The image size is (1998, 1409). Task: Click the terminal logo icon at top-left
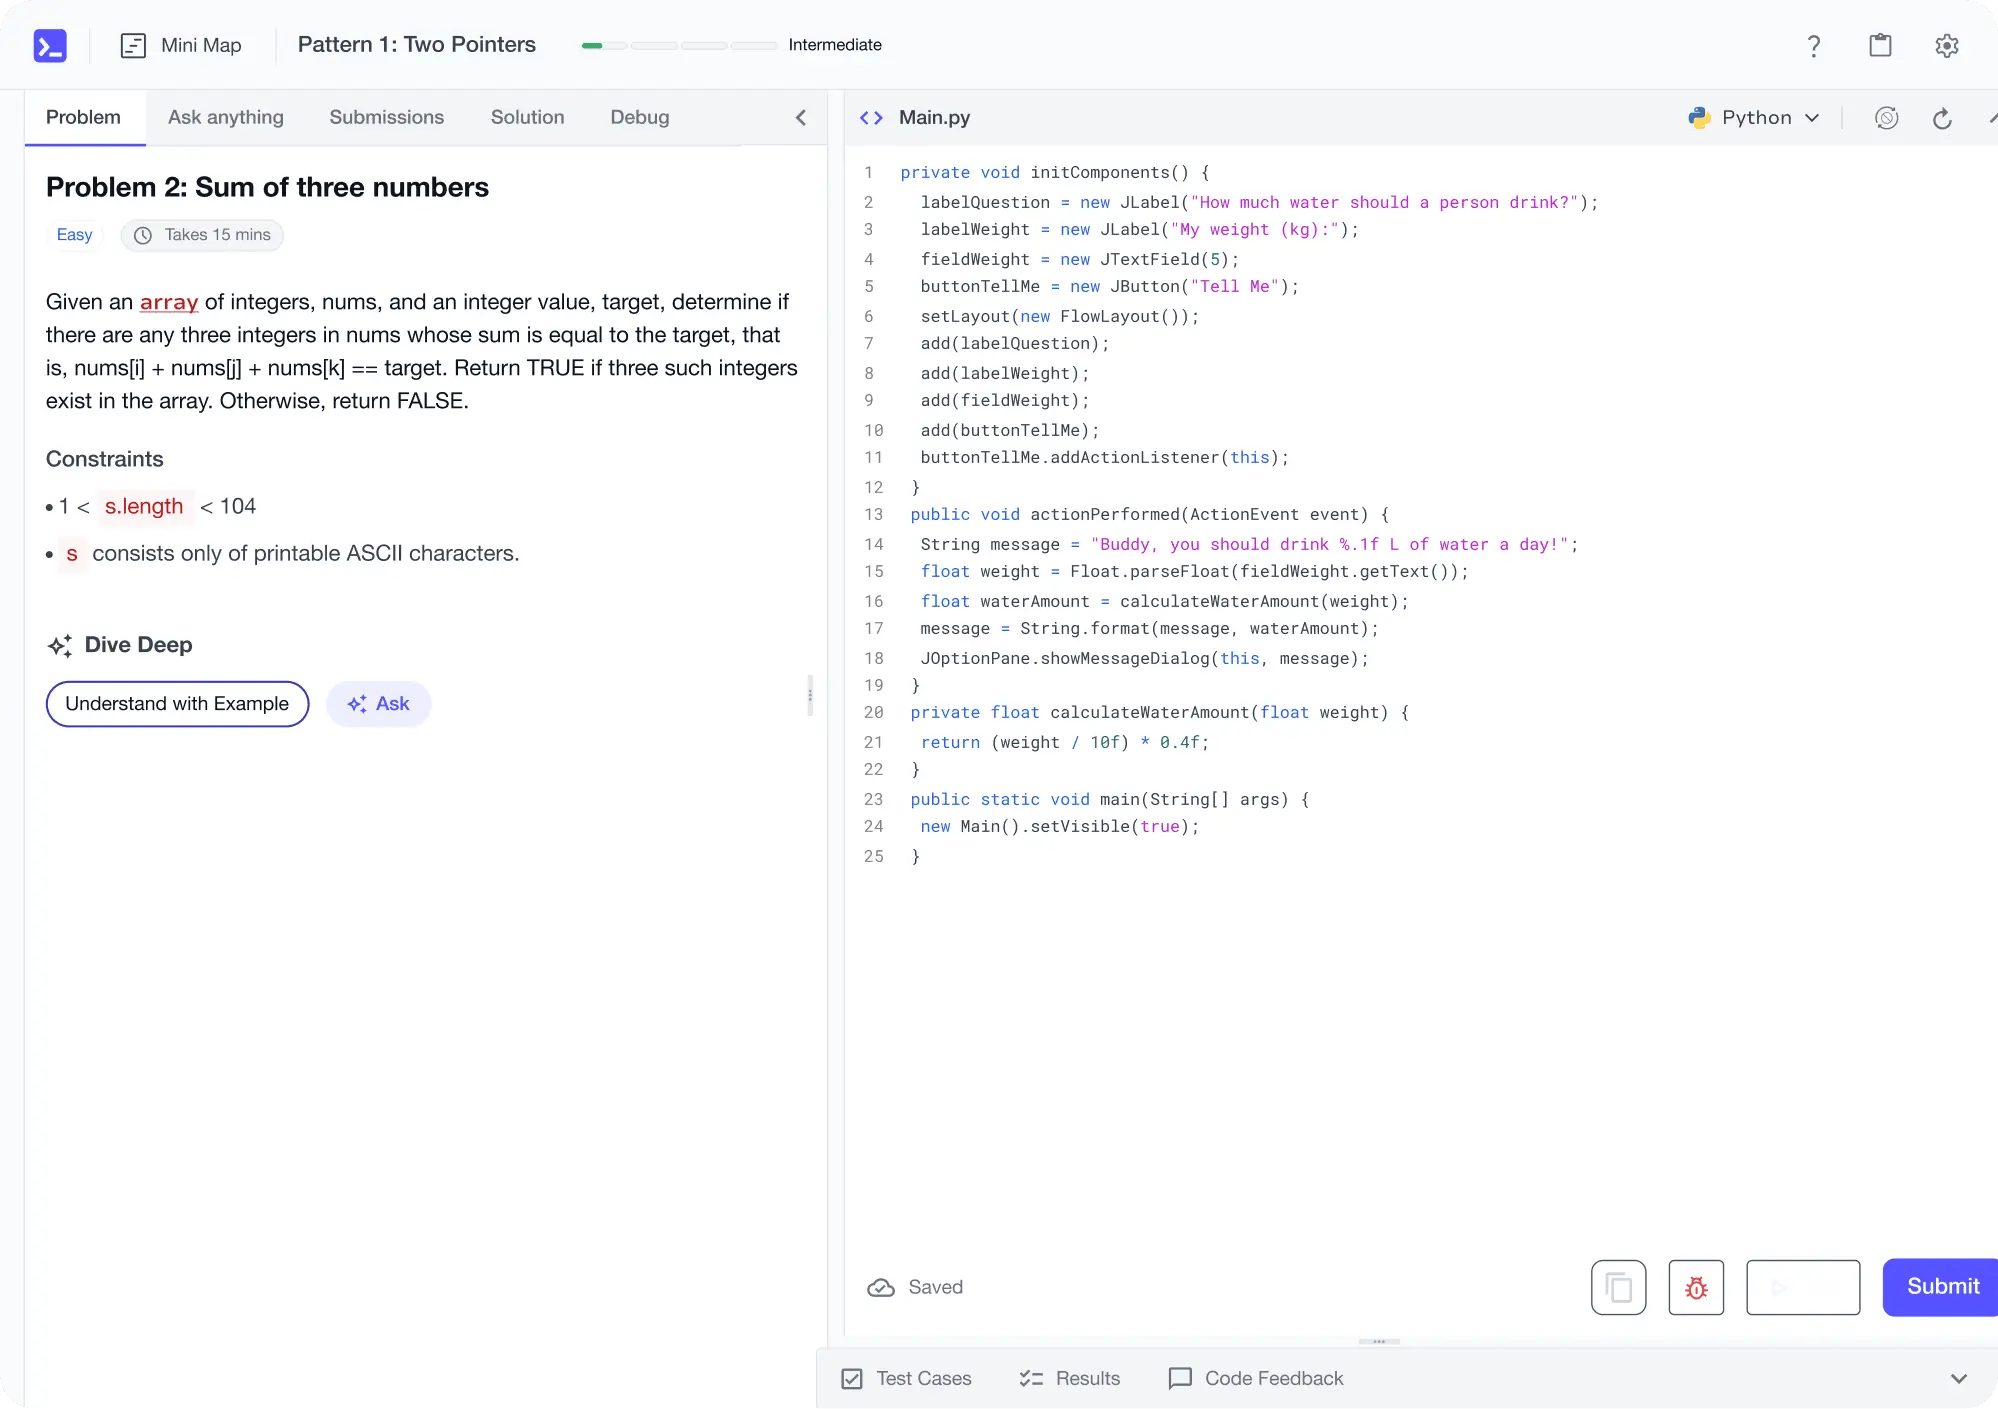pyautogui.click(x=50, y=46)
